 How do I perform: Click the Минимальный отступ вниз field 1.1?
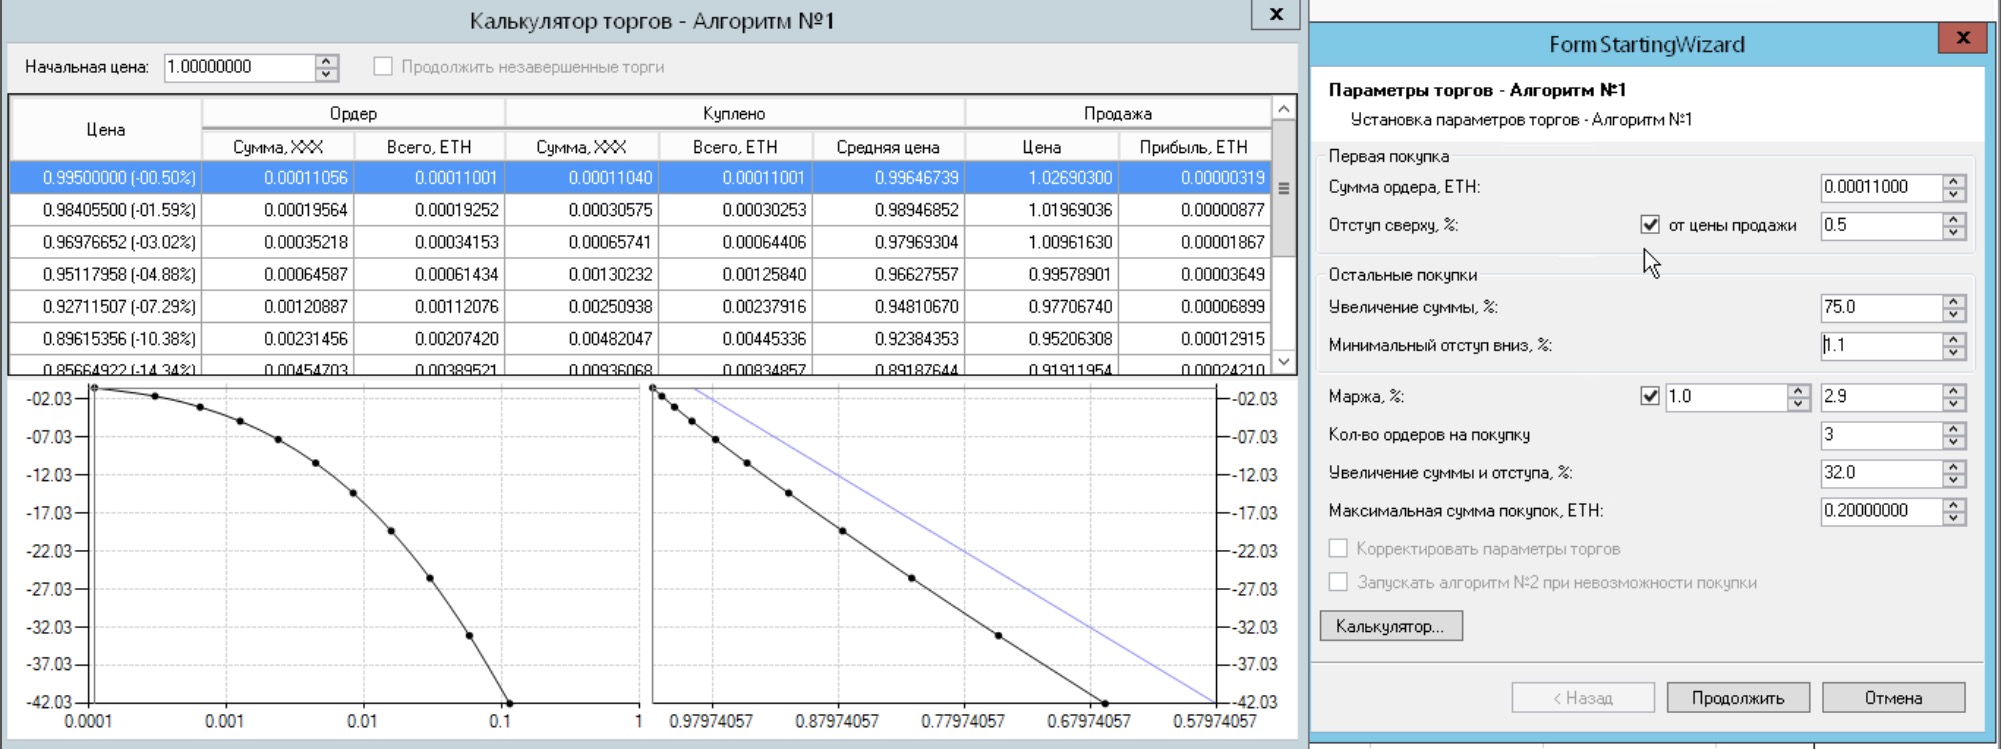point(1881,345)
